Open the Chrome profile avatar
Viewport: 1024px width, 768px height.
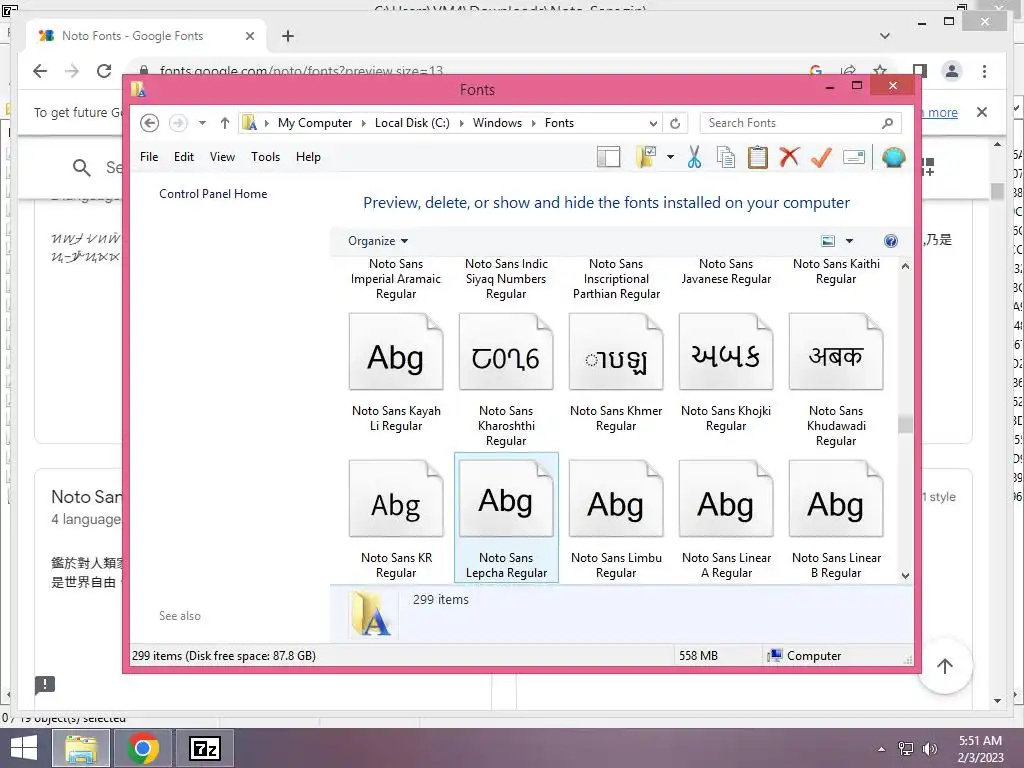click(952, 71)
